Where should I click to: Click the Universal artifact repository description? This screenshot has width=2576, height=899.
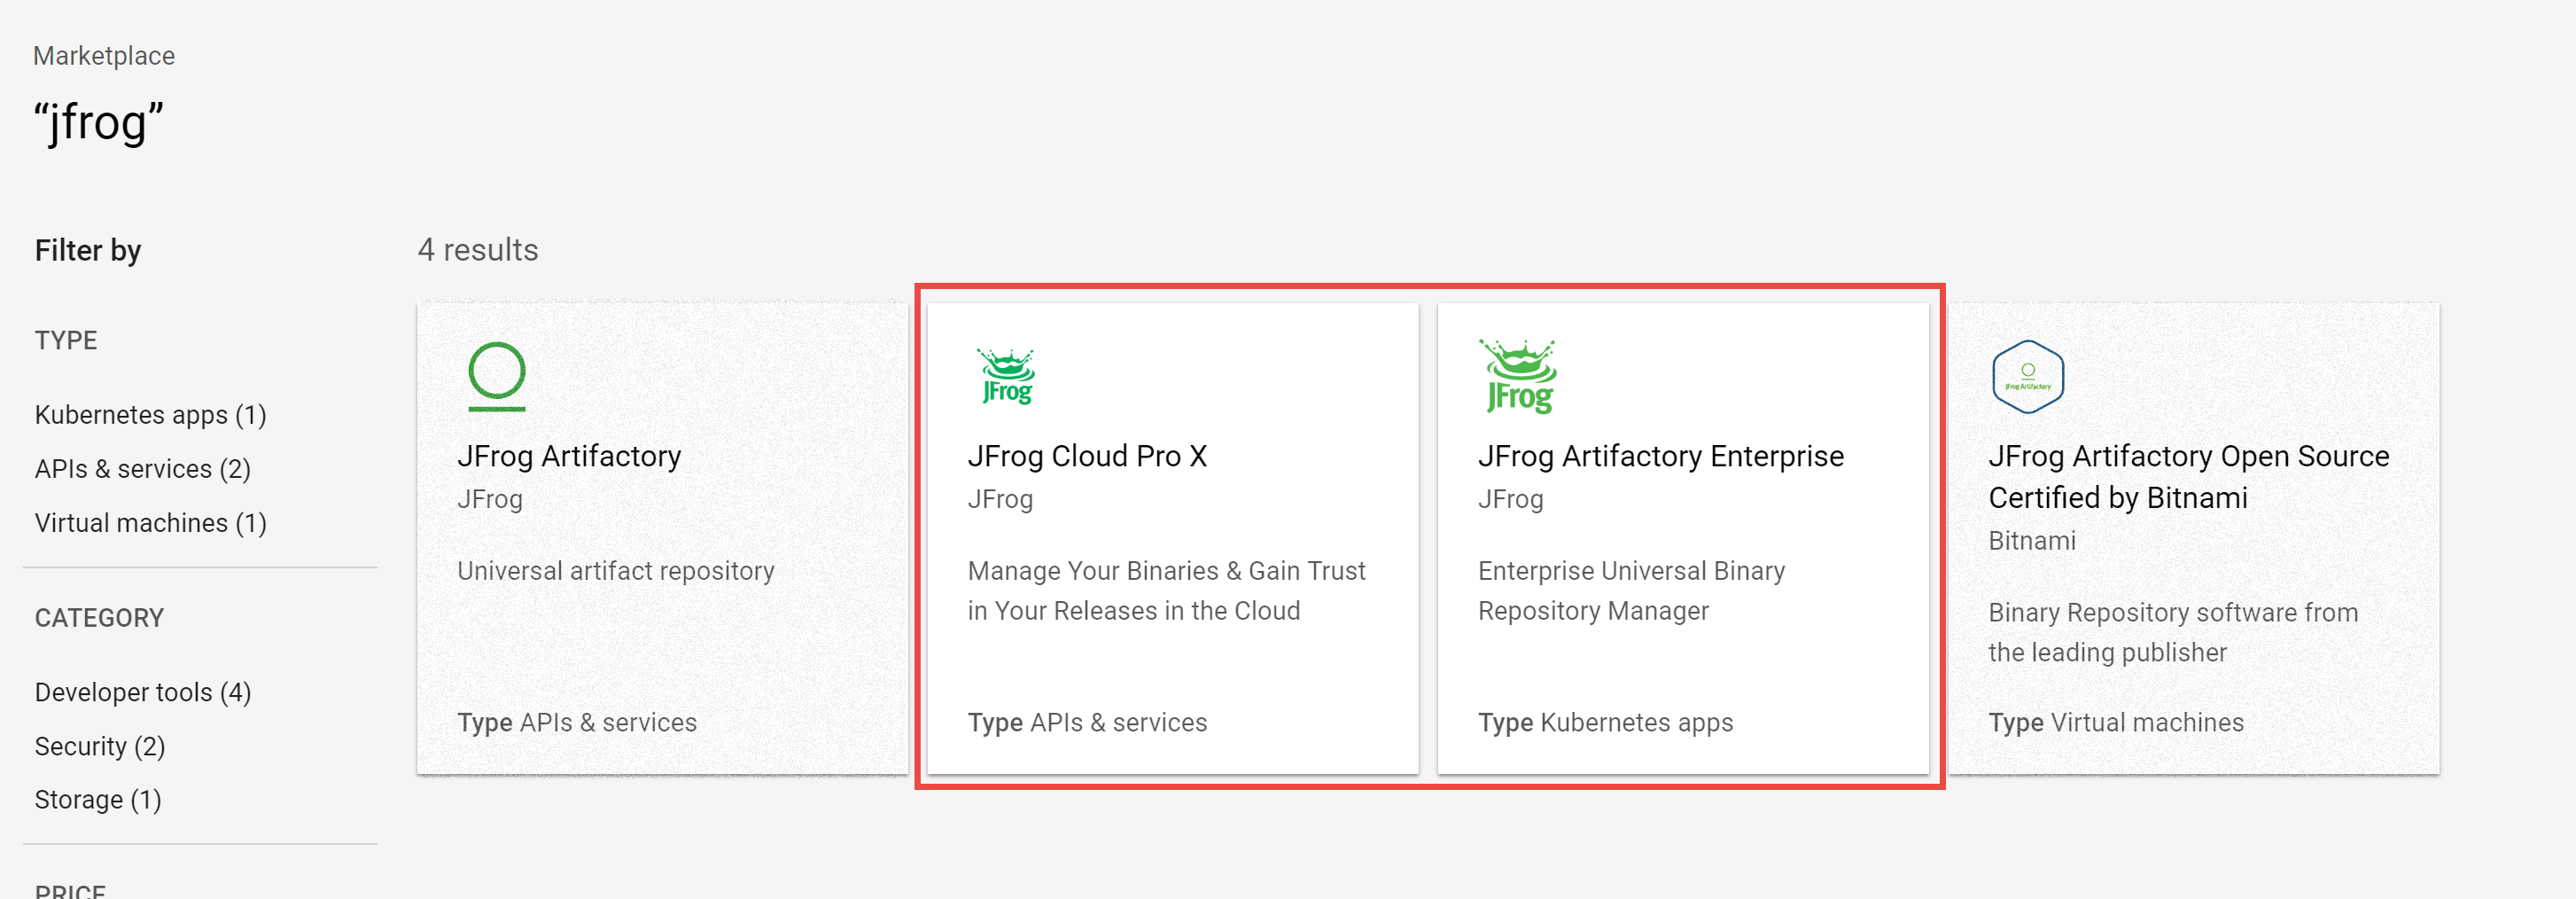pos(615,570)
